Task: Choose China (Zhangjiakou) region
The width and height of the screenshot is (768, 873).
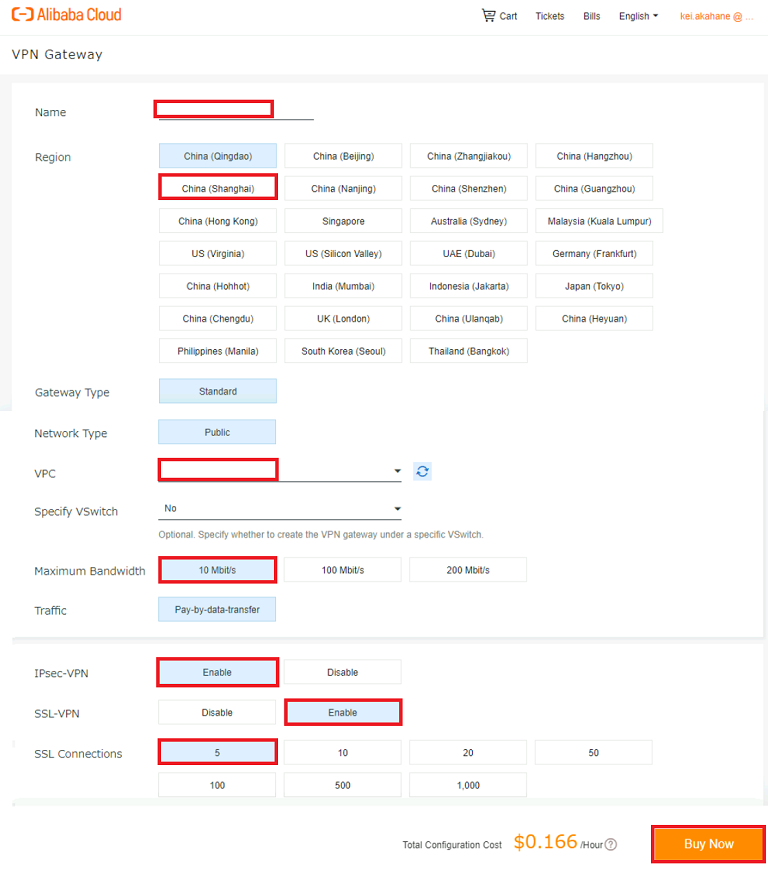Action: (x=469, y=156)
